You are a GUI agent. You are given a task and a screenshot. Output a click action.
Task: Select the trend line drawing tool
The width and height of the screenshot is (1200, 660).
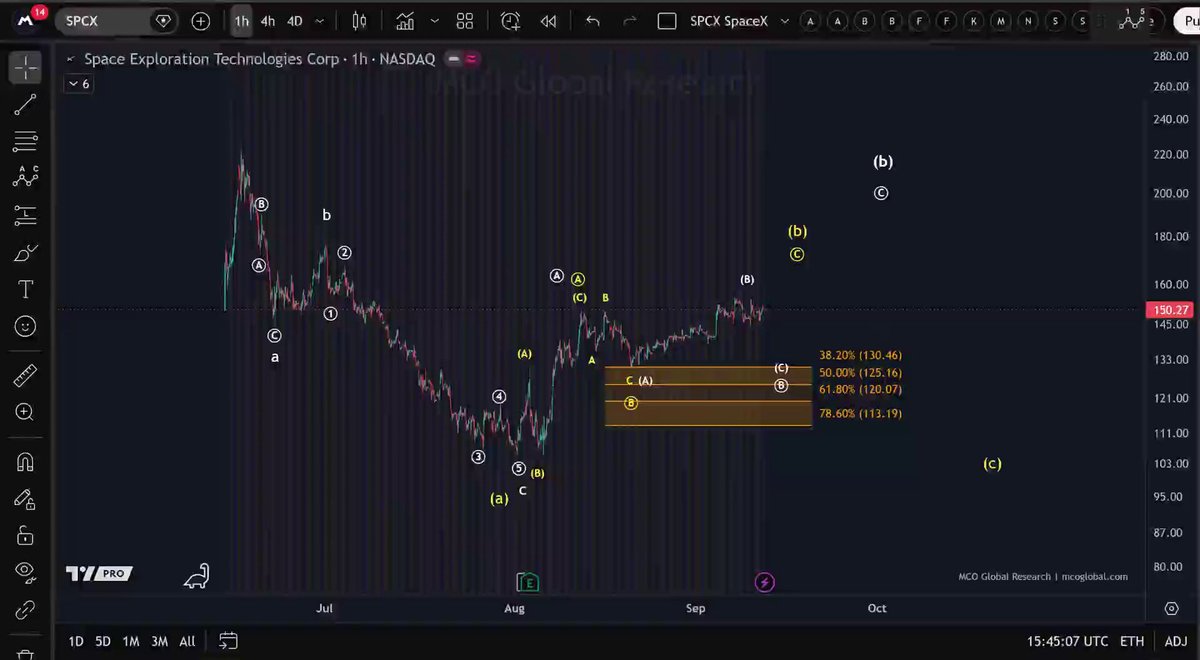coord(25,103)
